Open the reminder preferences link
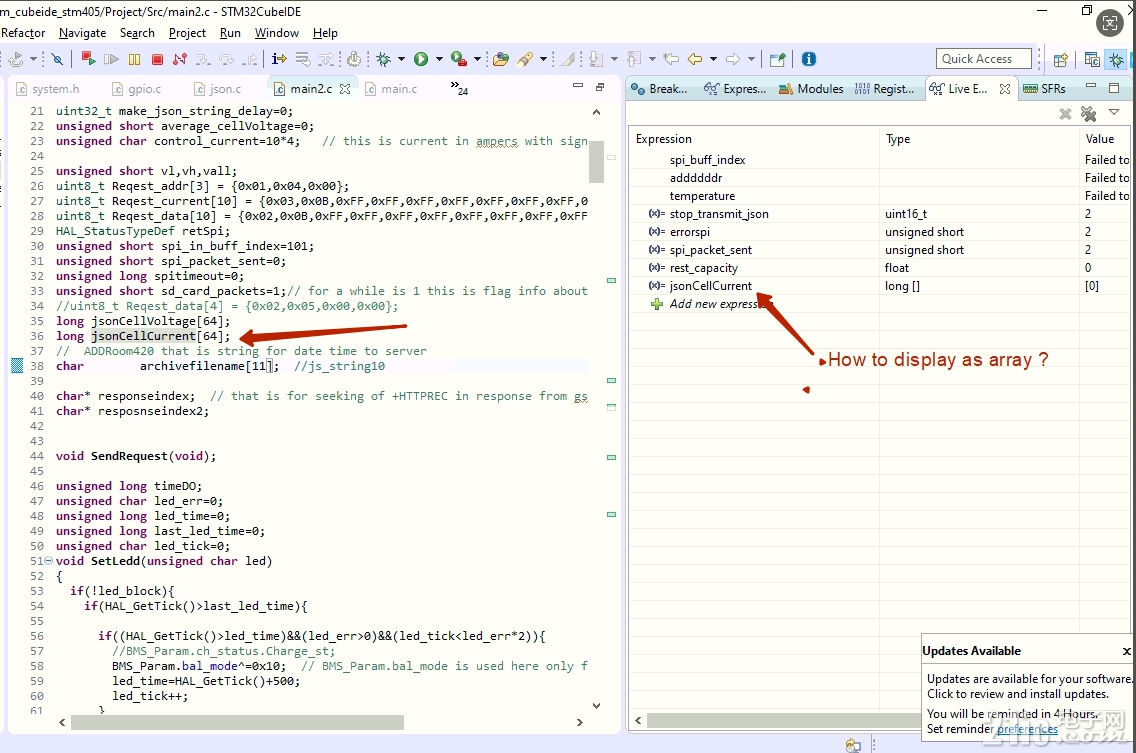This screenshot has height=753, width=1136. (1027, 729)
